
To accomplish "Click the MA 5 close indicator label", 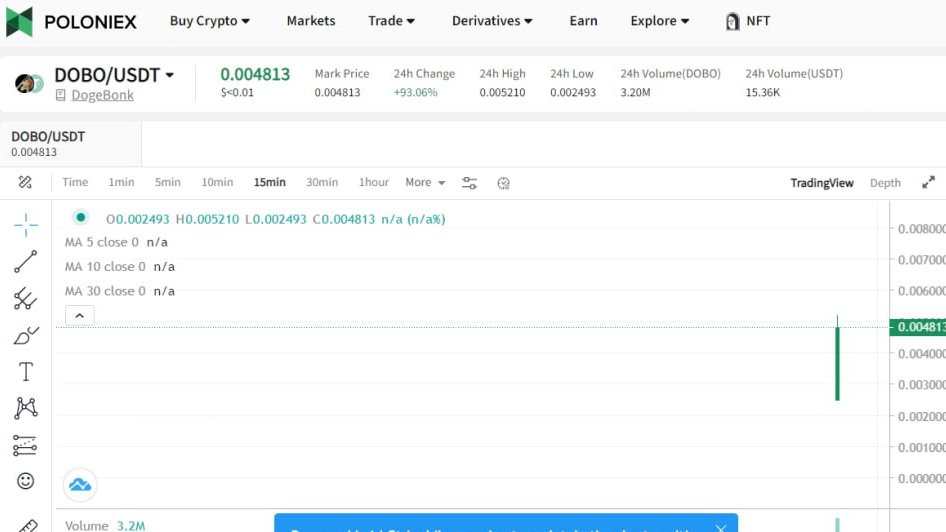I will coord(101,242).
